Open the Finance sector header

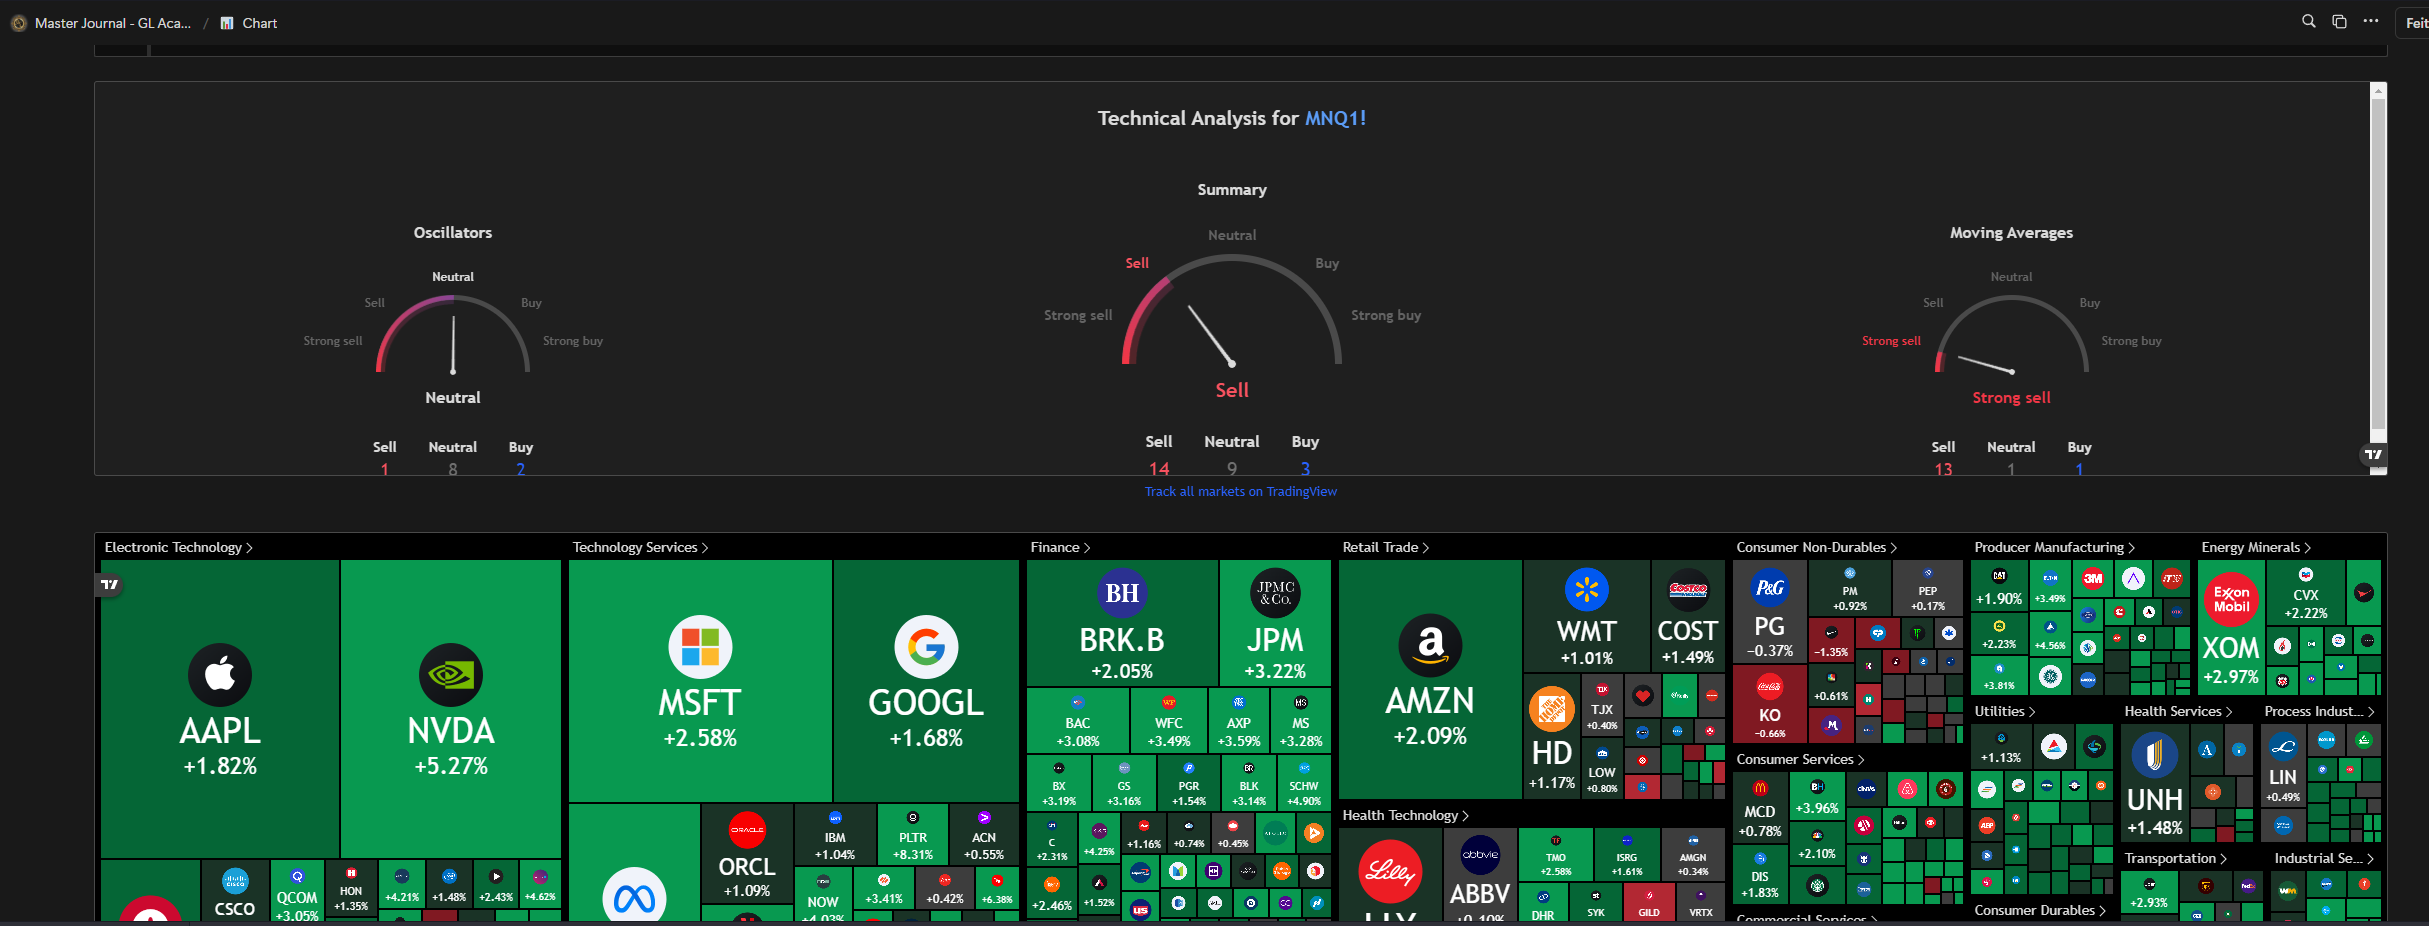tap(1060, 547)
